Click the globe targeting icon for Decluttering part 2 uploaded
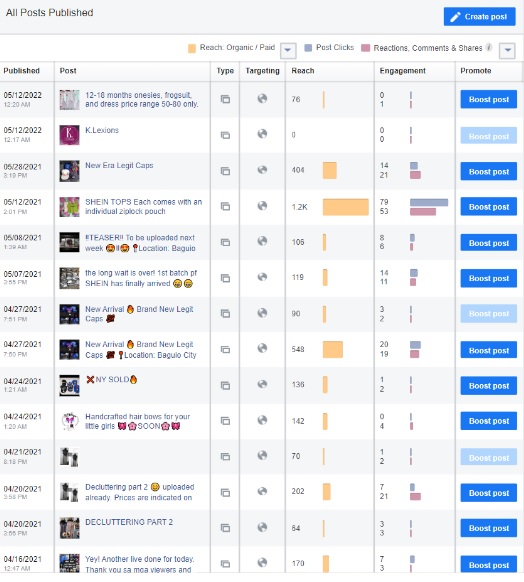Screen dimensions: 524x582 [262, 491]
